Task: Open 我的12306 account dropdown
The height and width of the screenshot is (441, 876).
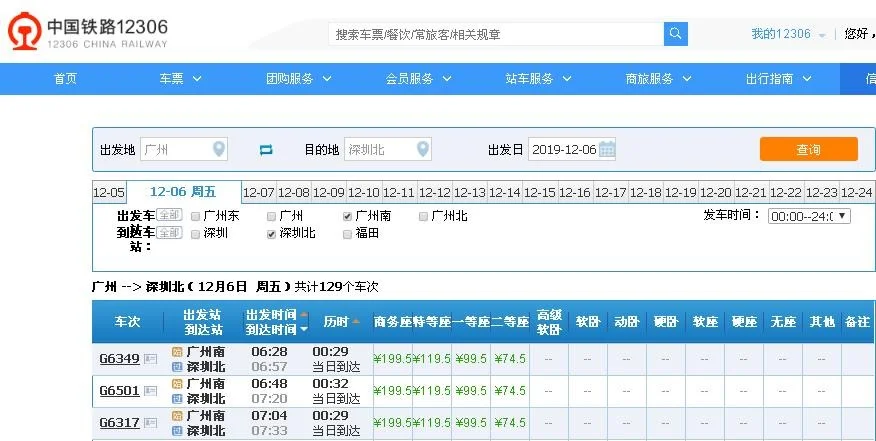Action: point(788,34)
